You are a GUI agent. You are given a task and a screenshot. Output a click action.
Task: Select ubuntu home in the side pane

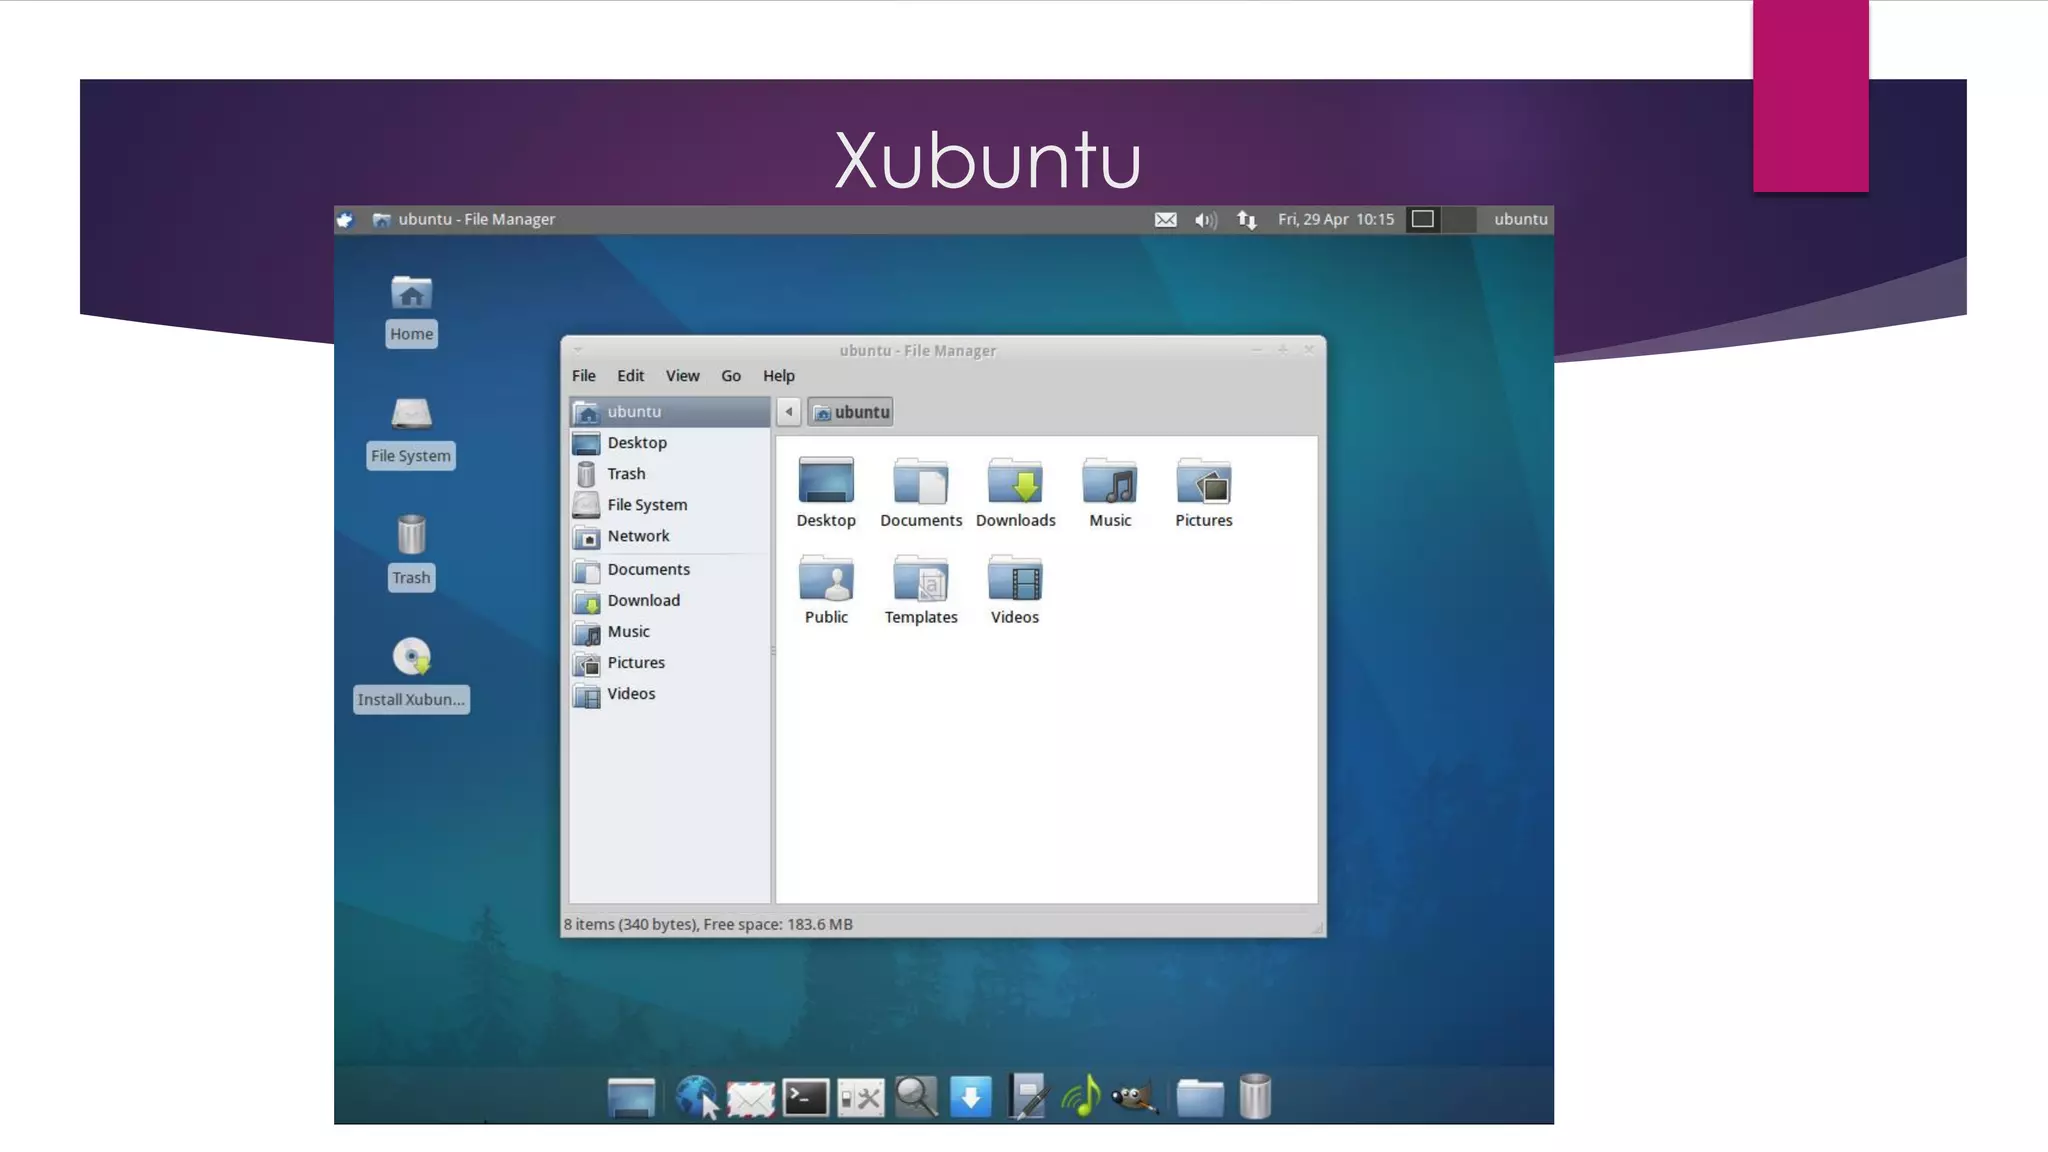click(x=670, y=412)
